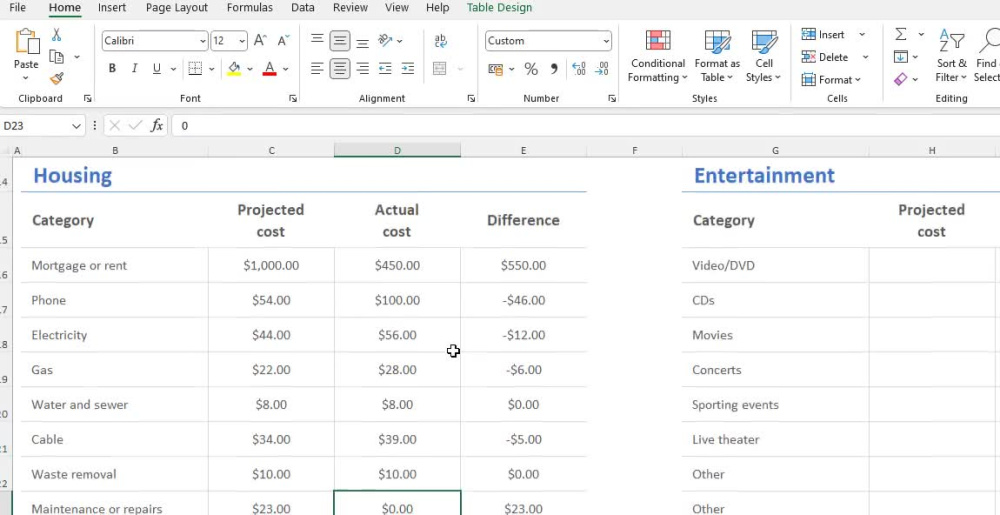This screenshot has height=515, width=1000.
Task: Toggle Bold formatting
Action: pos(112,68)
